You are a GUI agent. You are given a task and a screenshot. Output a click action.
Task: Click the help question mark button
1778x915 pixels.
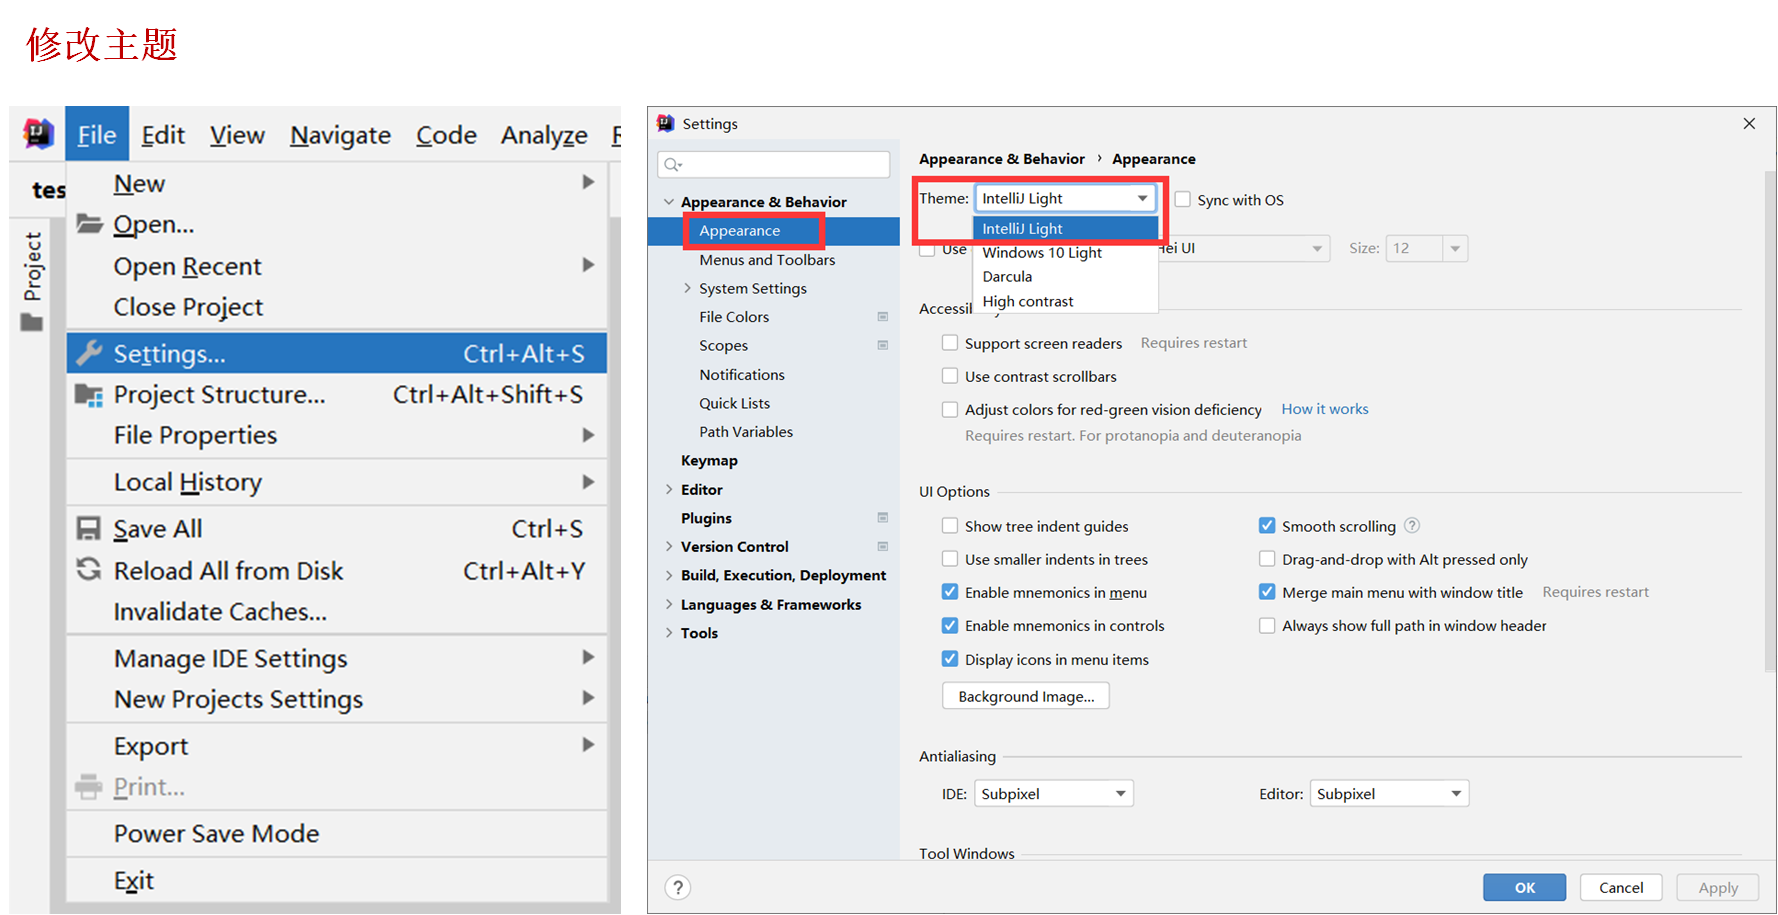pyautogui.click(x=678, y=888)
